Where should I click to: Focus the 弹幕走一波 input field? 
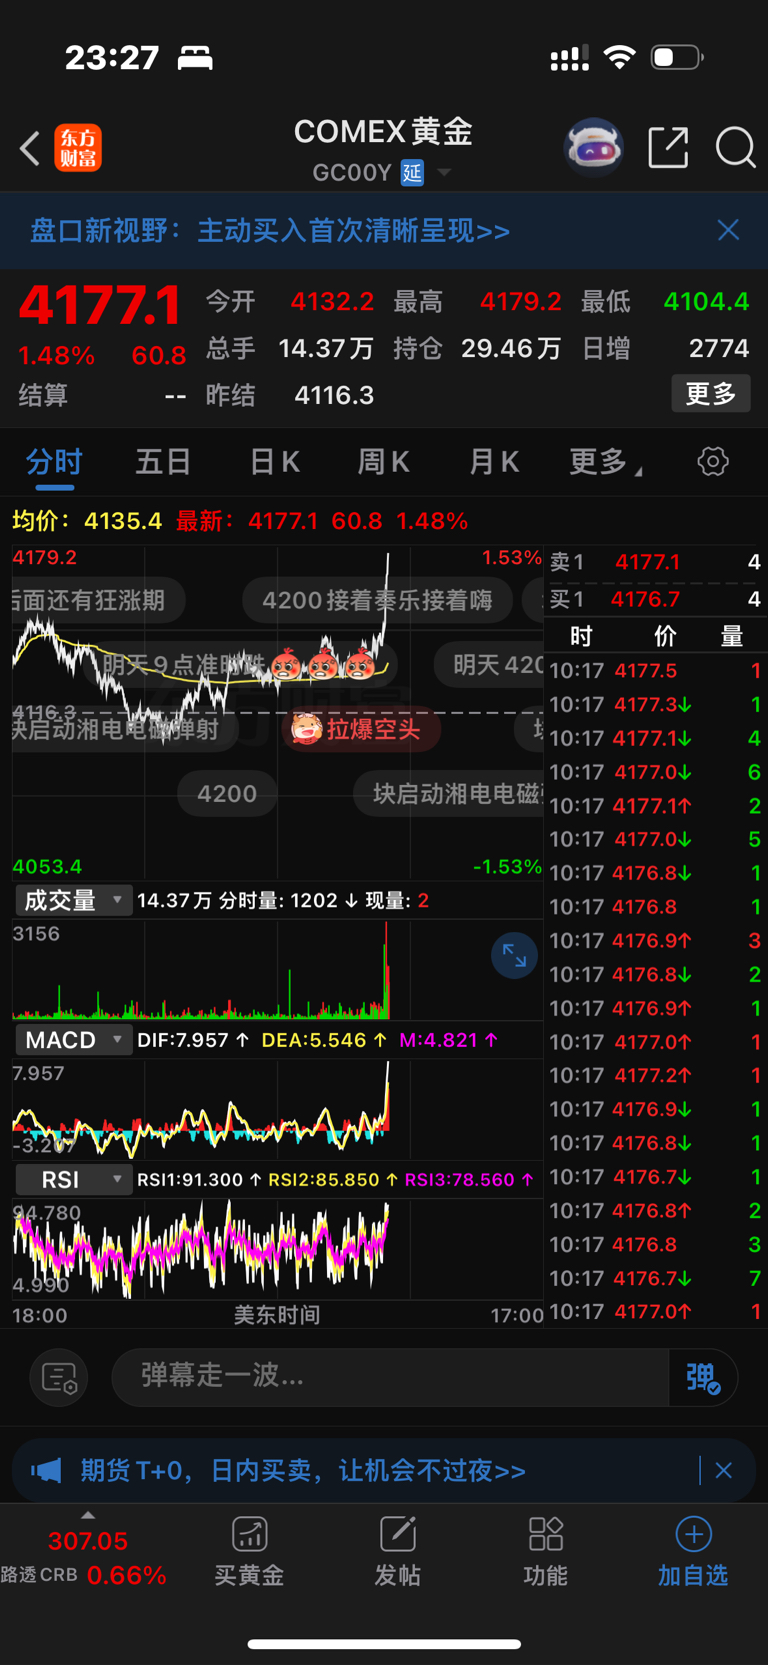pyautogui.click(x=390, y=1376)
